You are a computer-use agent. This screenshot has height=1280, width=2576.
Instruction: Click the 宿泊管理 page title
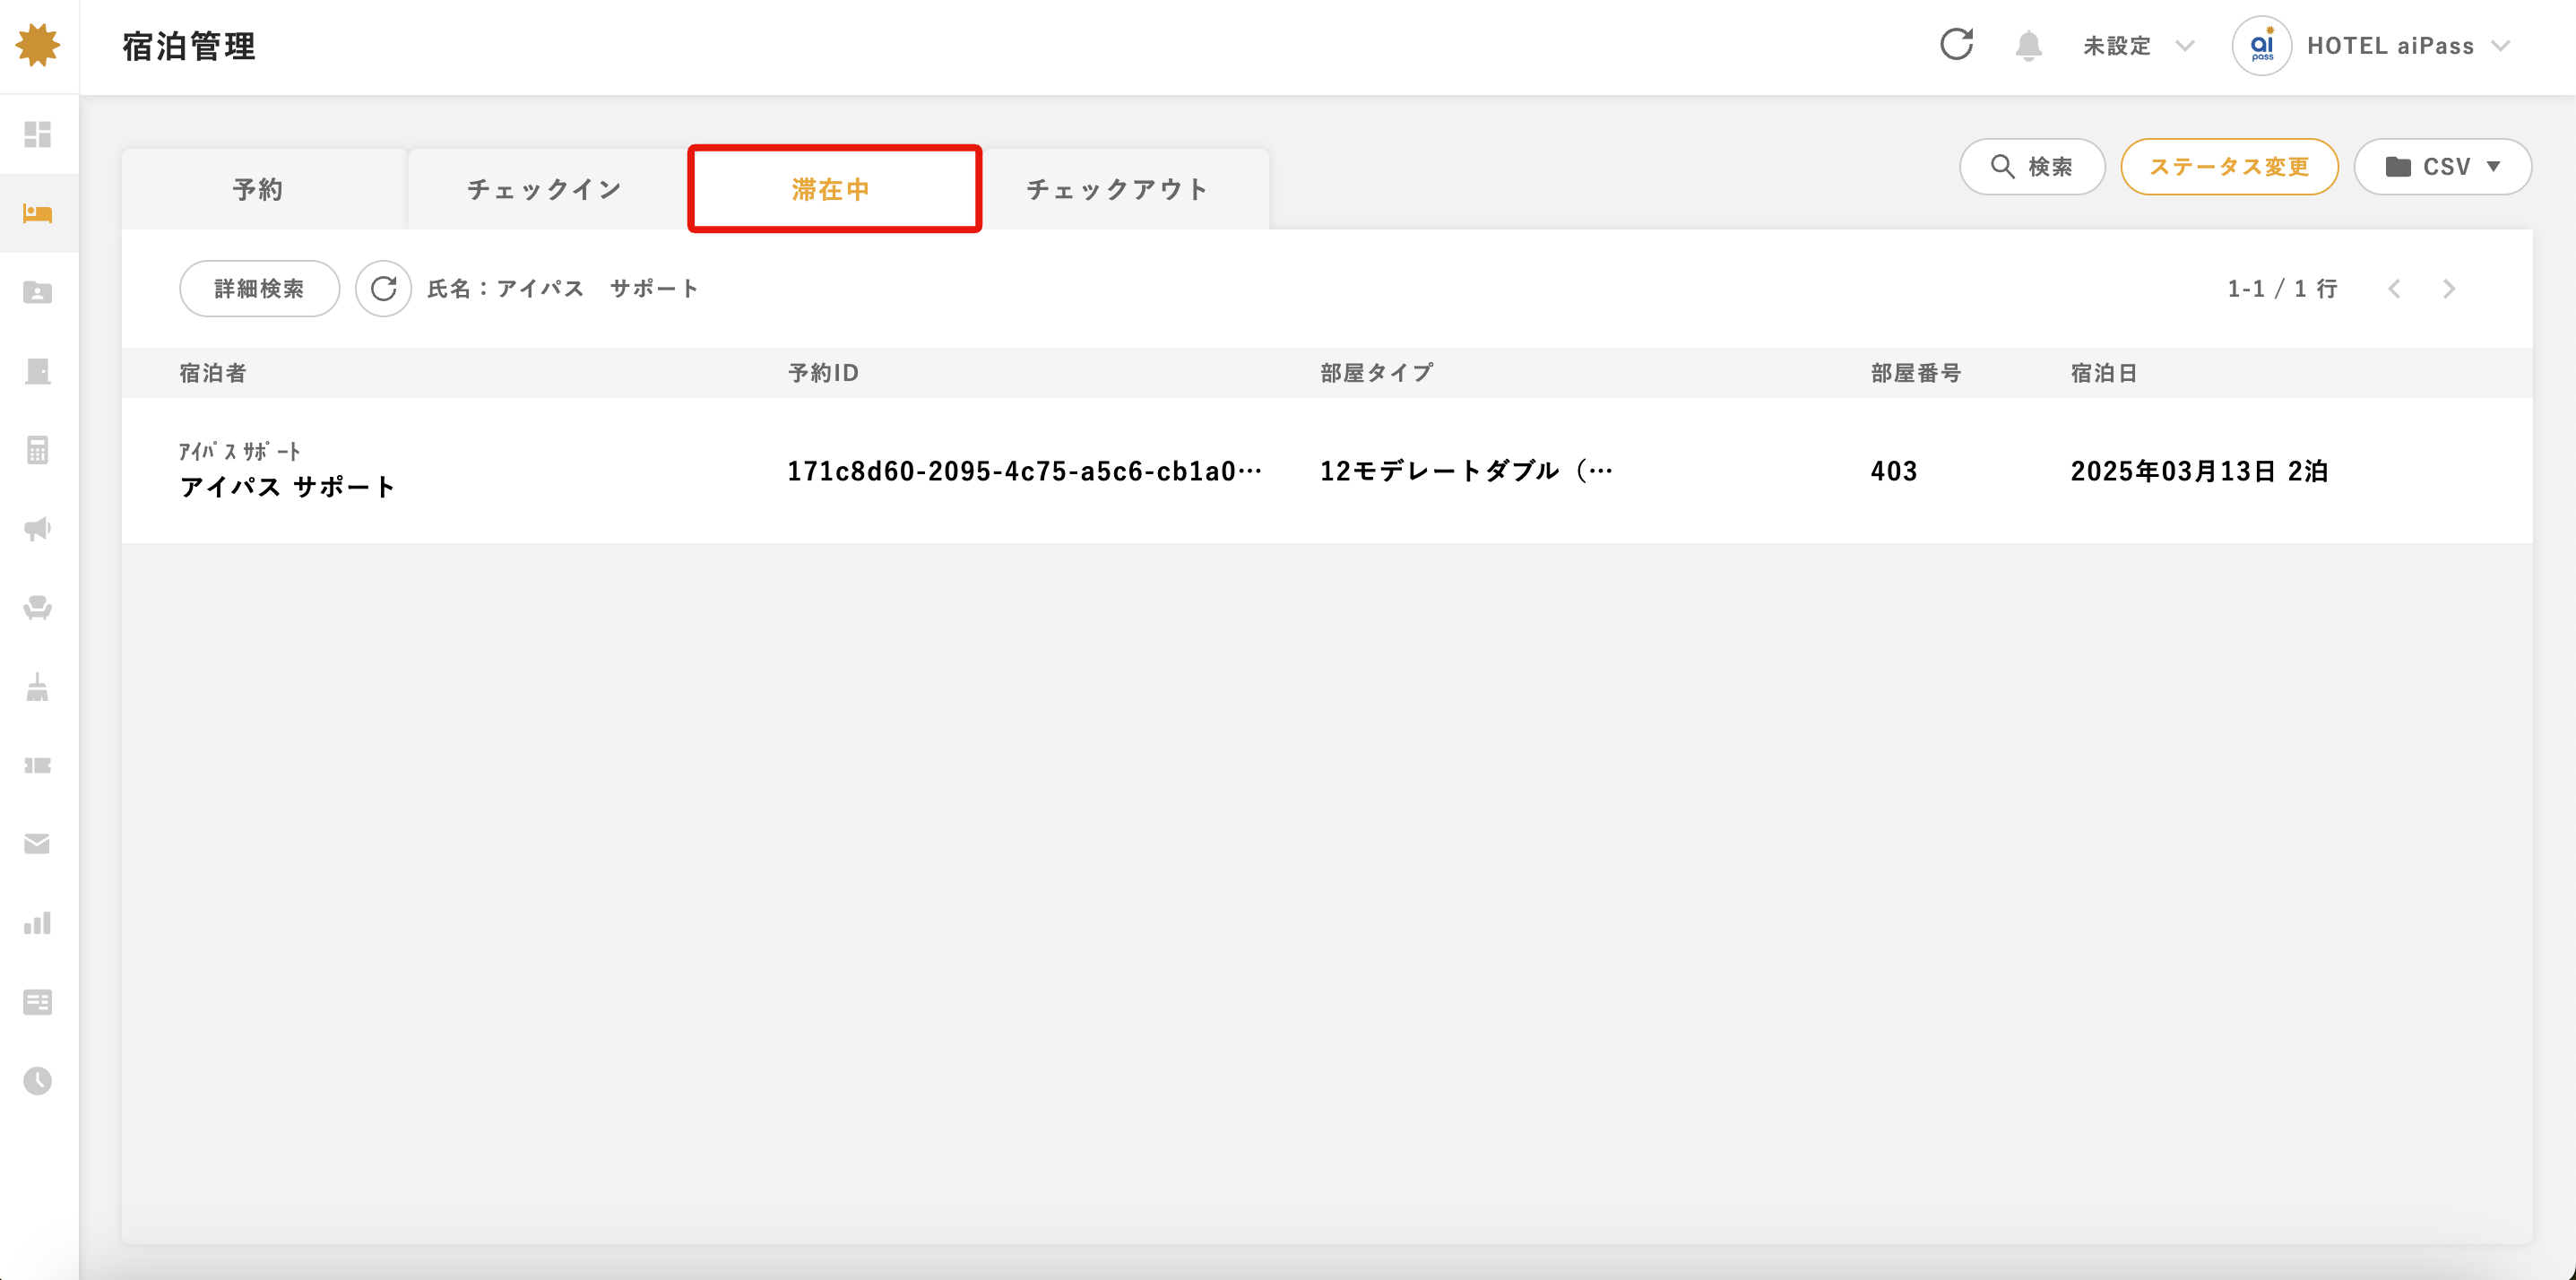pyautogui.click(x=189, y=46)
